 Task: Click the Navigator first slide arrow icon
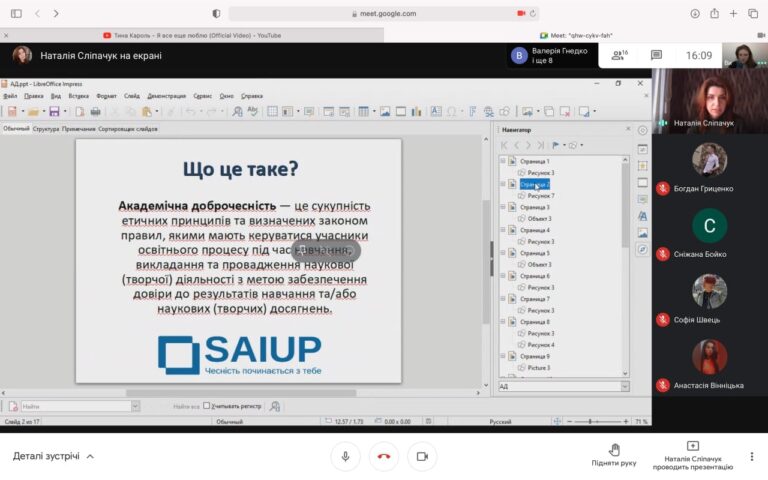505,145
